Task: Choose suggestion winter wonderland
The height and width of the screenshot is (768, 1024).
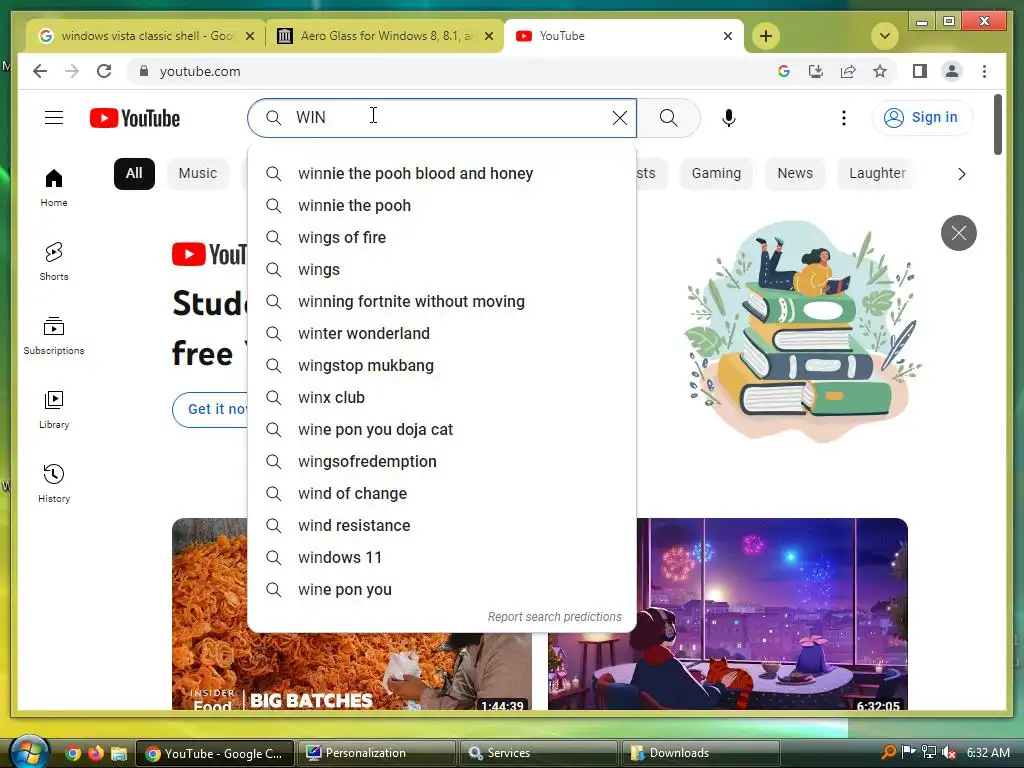Action: coord(442,333)
